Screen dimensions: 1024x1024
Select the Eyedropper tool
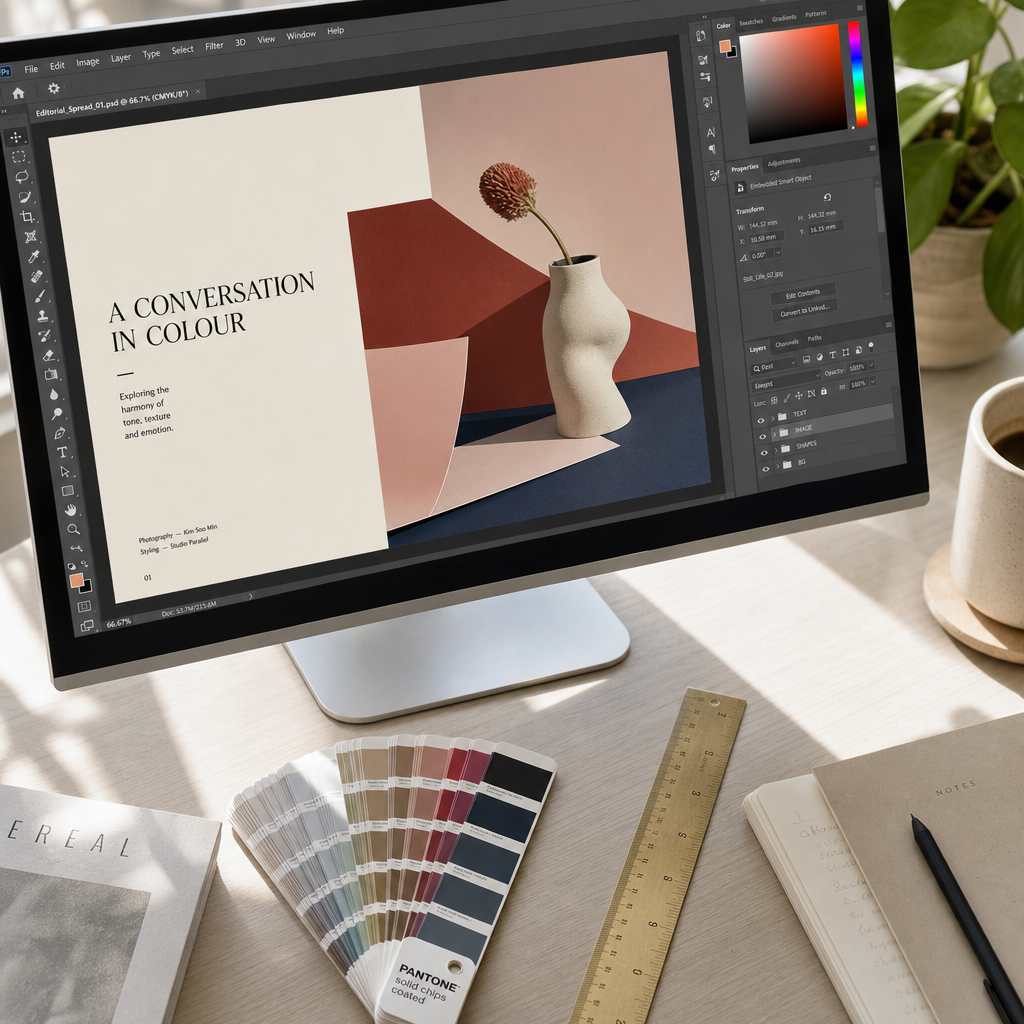pos(33,257)
